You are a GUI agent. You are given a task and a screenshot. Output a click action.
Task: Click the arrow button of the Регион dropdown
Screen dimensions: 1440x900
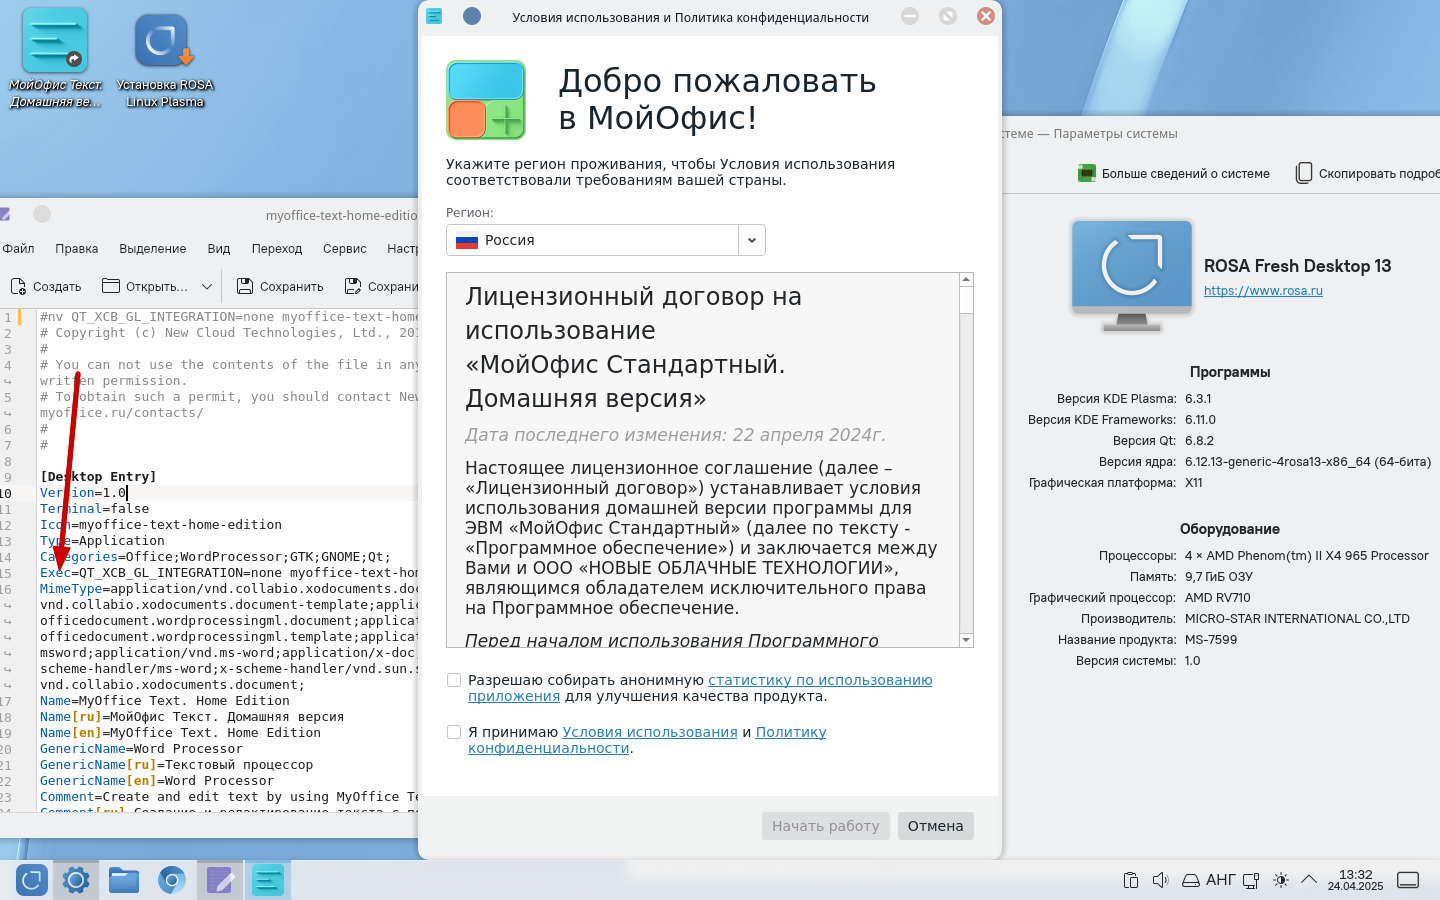(x=752, y=240)
